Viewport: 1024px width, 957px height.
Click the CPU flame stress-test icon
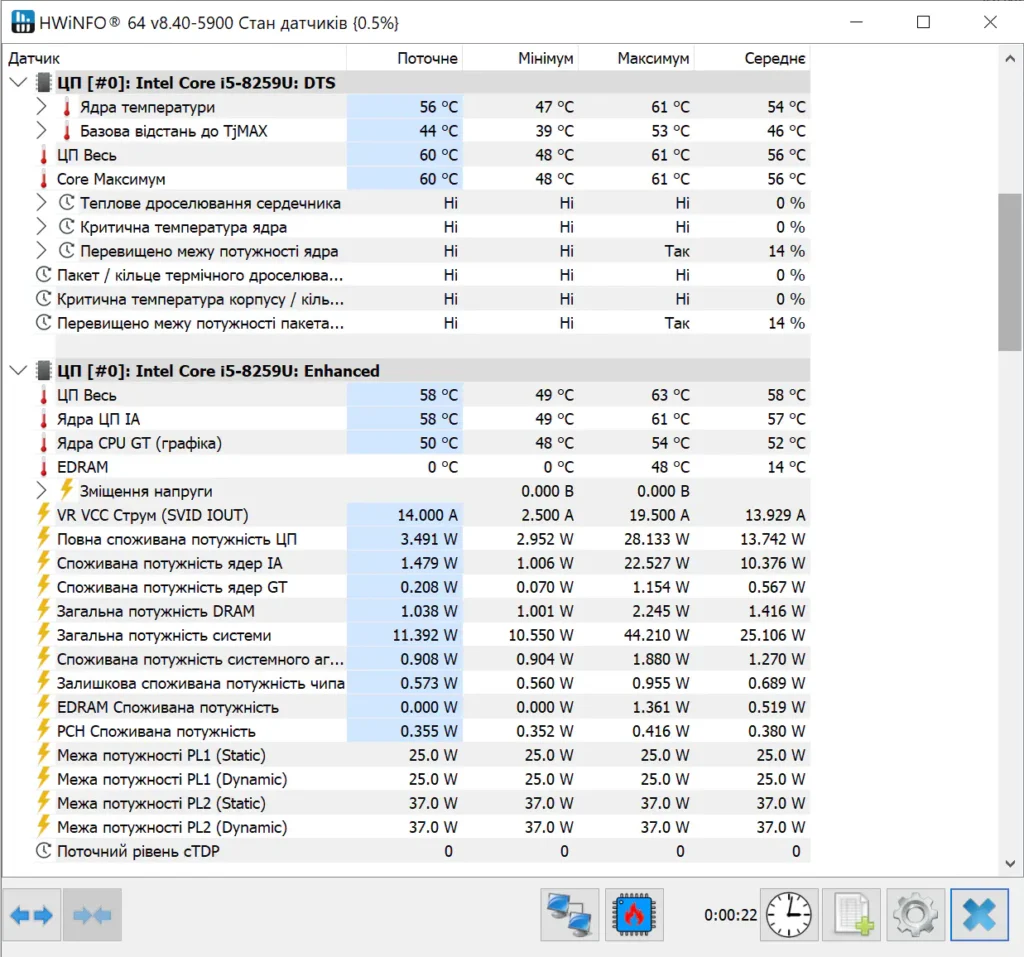click(x=634, y=915)
